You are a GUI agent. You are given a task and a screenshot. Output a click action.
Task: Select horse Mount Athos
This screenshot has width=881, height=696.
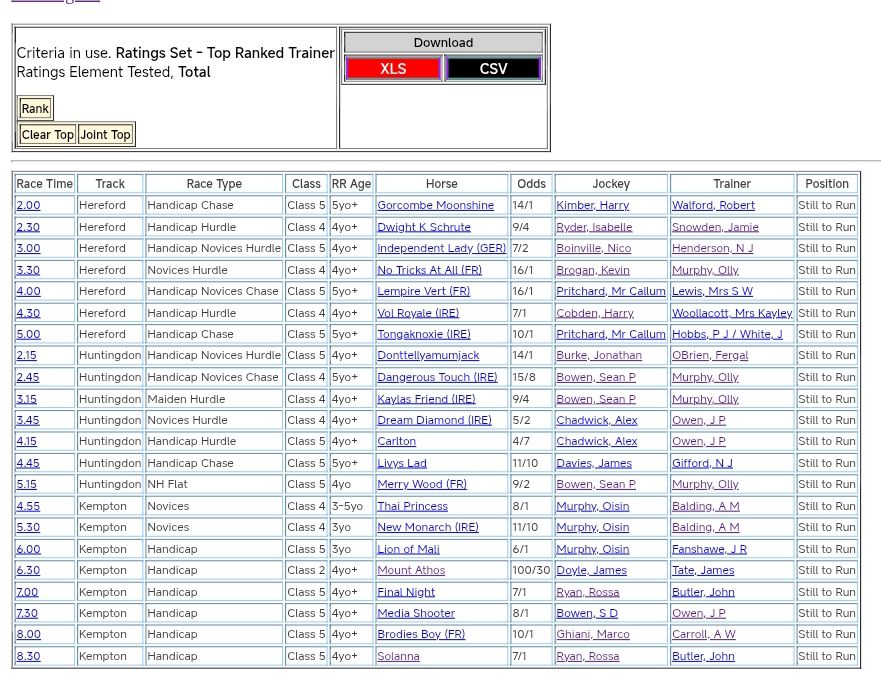pos(413,570)
